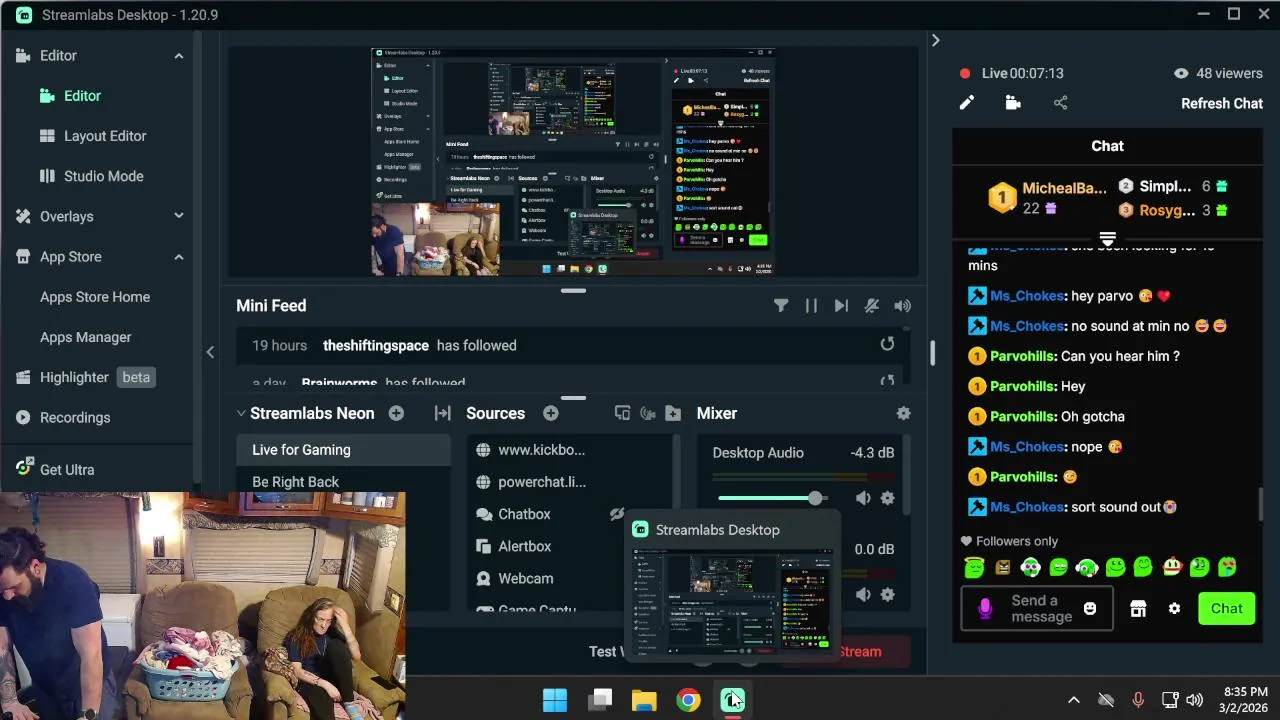Open the Editor page in the sidebar
This screenshot has height=720, width=1280.
coord(82,96)
